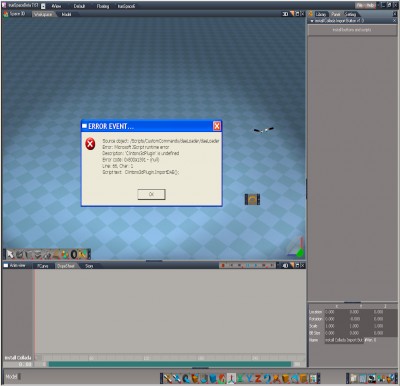Click the 3D view button in the viewport title bar

click(x=285, y=14)
